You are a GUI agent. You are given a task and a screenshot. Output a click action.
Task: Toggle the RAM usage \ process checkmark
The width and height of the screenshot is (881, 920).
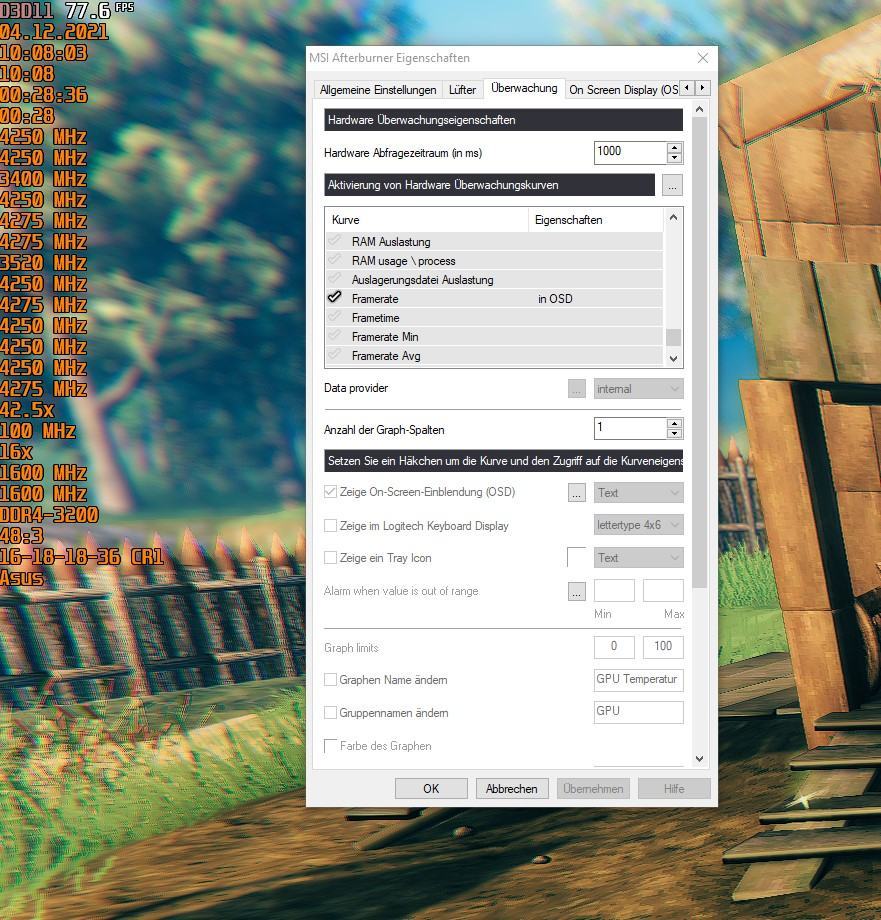tap(334, 259)
